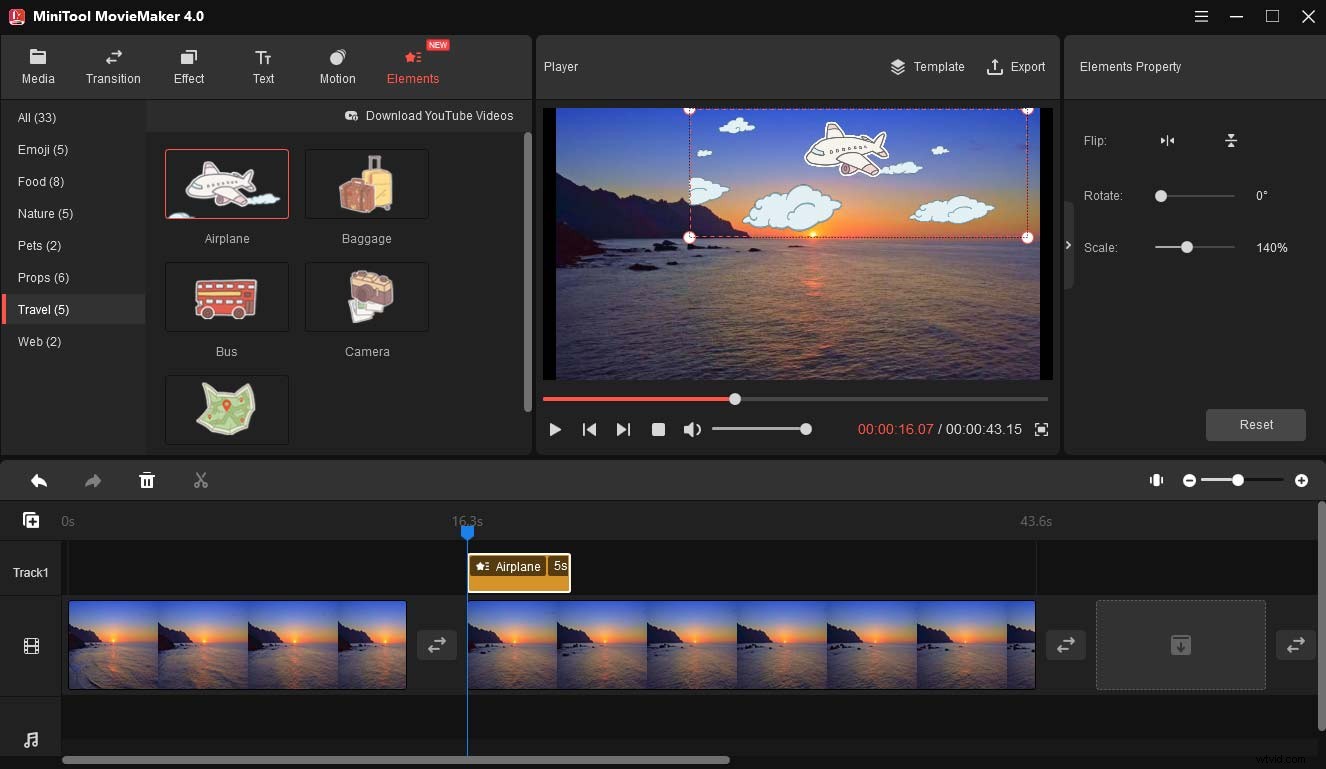This screenshot has height=769, width=1326.
Task: Open the Effect library
Action: [188, 66]
